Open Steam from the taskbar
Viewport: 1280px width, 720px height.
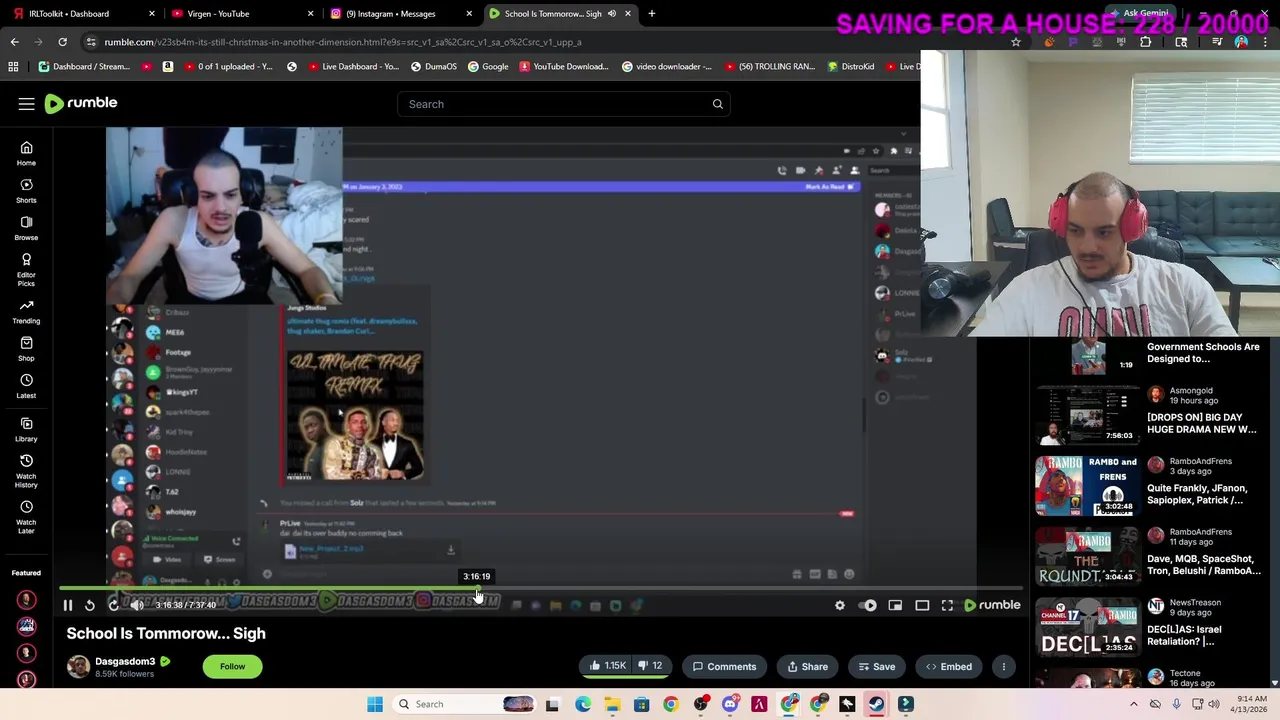(876, 704)
